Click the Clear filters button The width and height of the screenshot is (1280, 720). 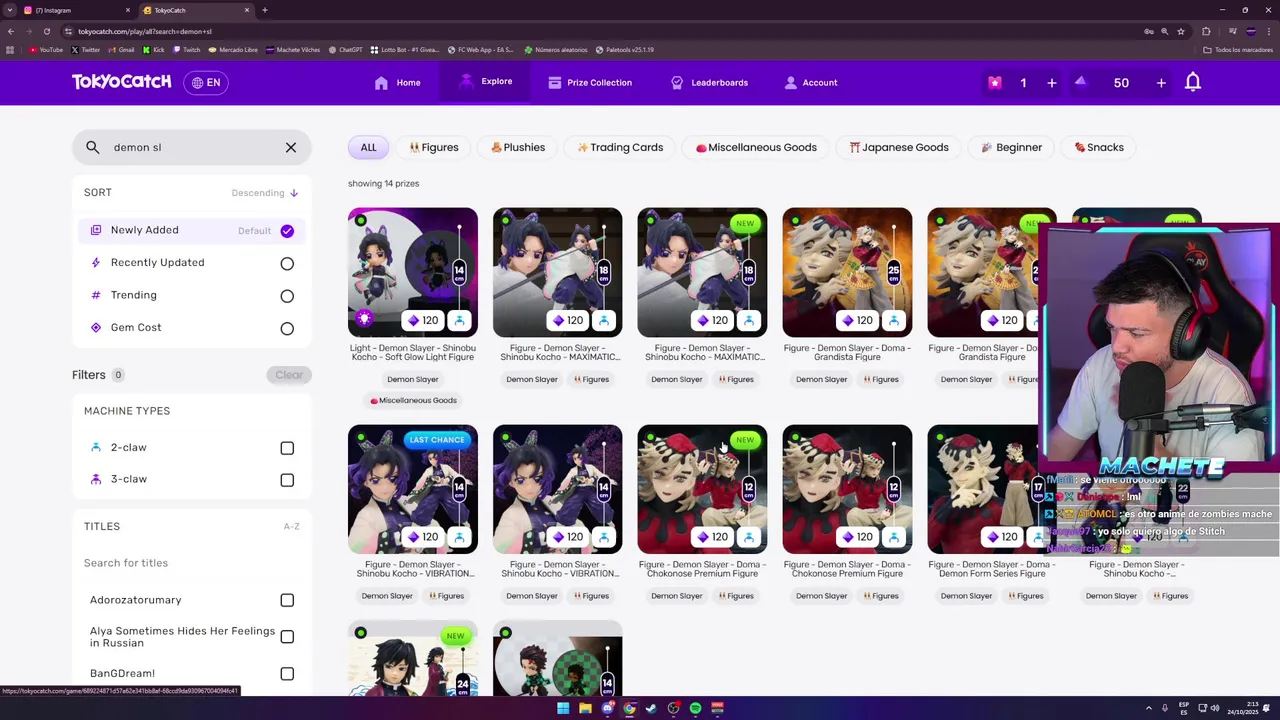coord(289,375)
